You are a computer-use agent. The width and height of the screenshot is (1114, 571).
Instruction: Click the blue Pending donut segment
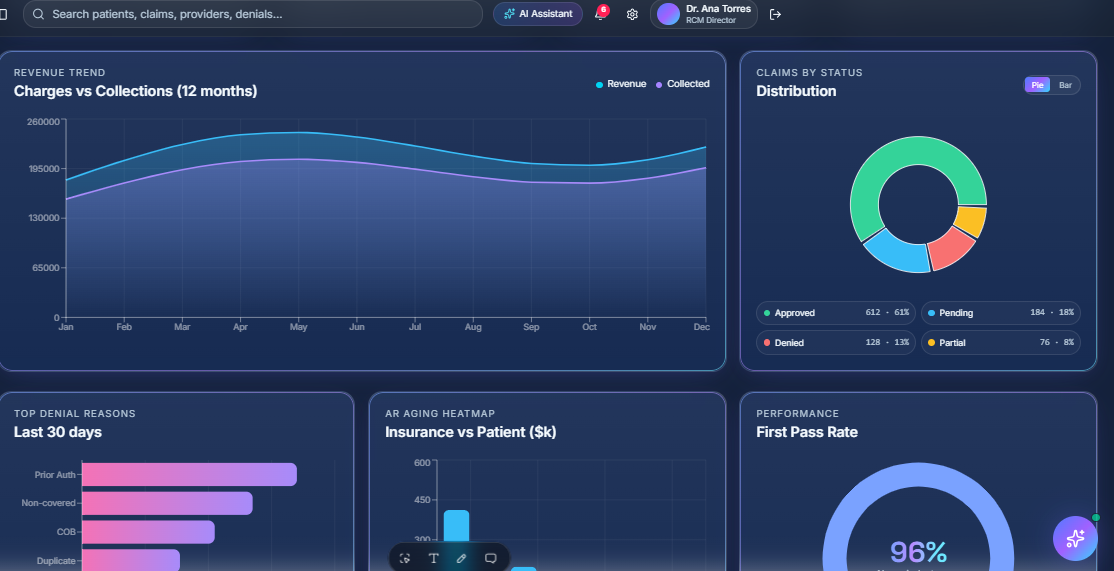899,254
